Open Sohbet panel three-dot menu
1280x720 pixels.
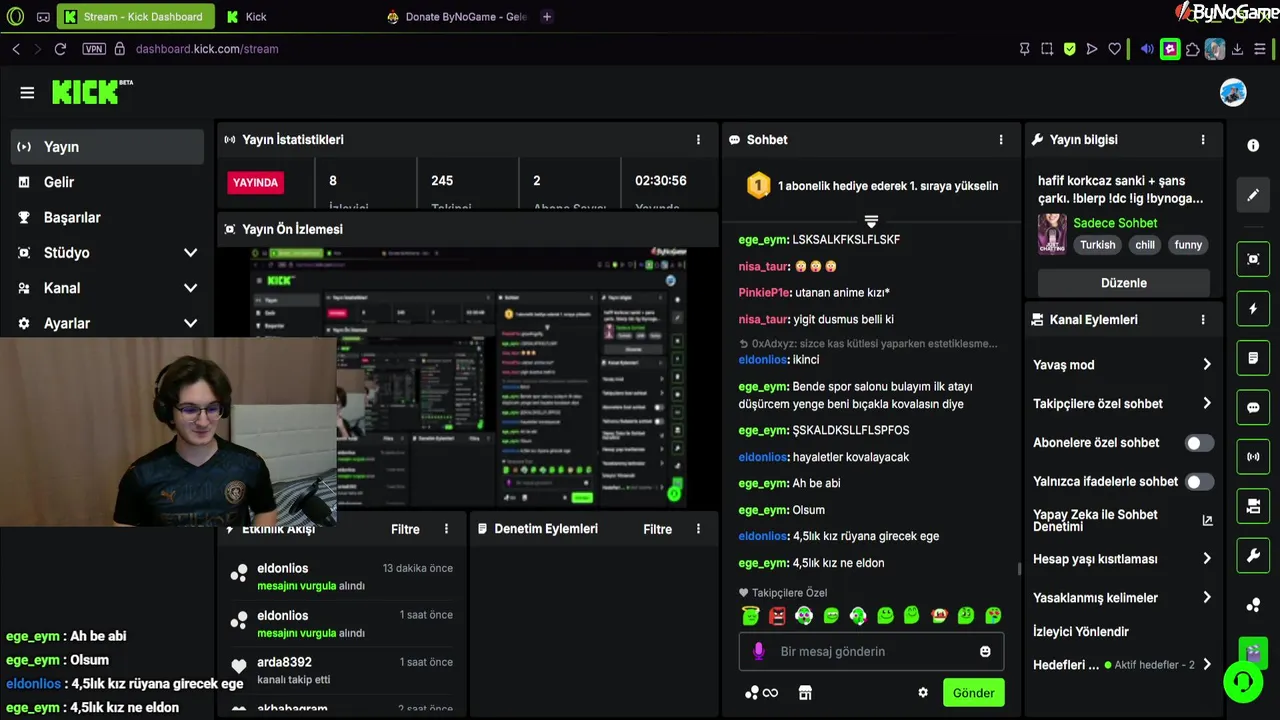pyautogui.click(x=1001, y=140)
